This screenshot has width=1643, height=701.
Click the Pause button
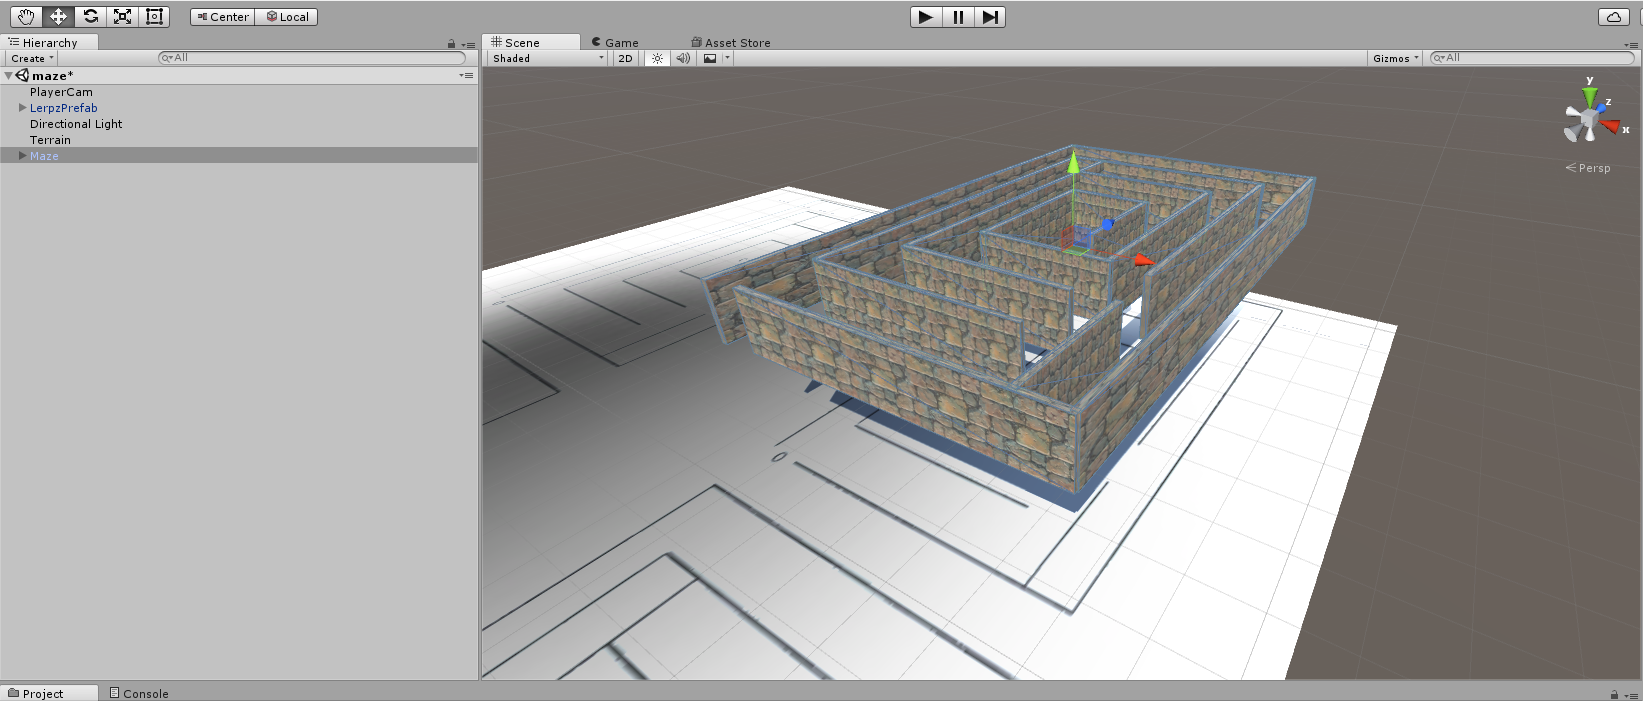click(957, 16)
